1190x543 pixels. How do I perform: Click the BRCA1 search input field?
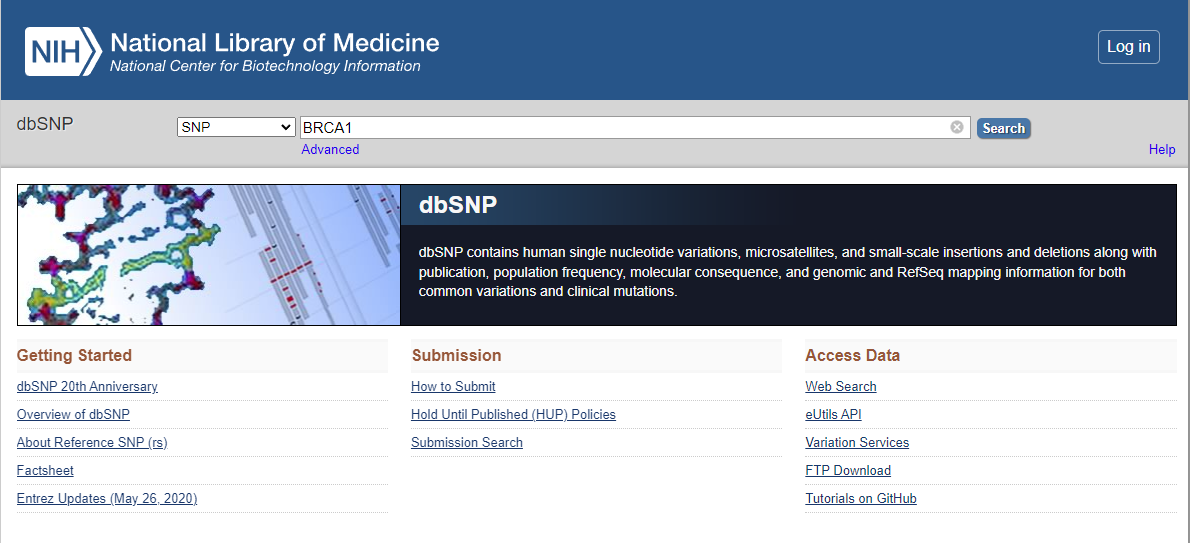tap(620, 128)
